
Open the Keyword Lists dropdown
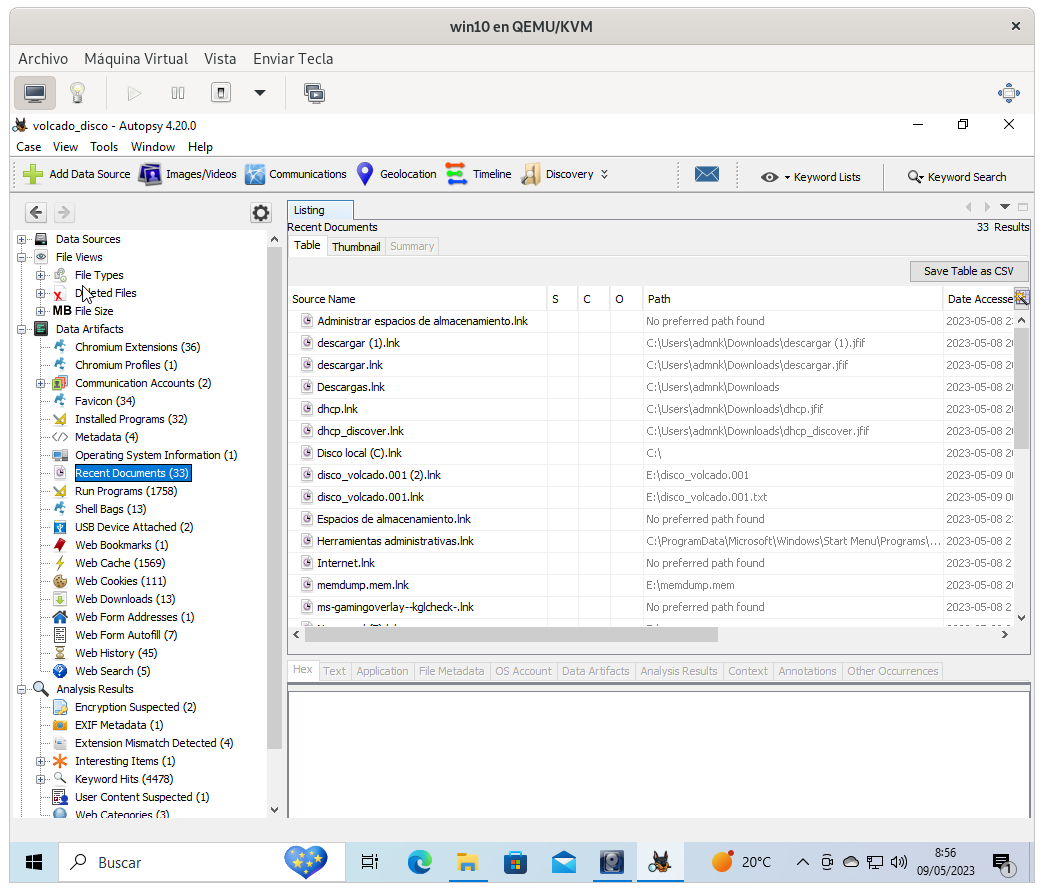(x=810, y=177)
